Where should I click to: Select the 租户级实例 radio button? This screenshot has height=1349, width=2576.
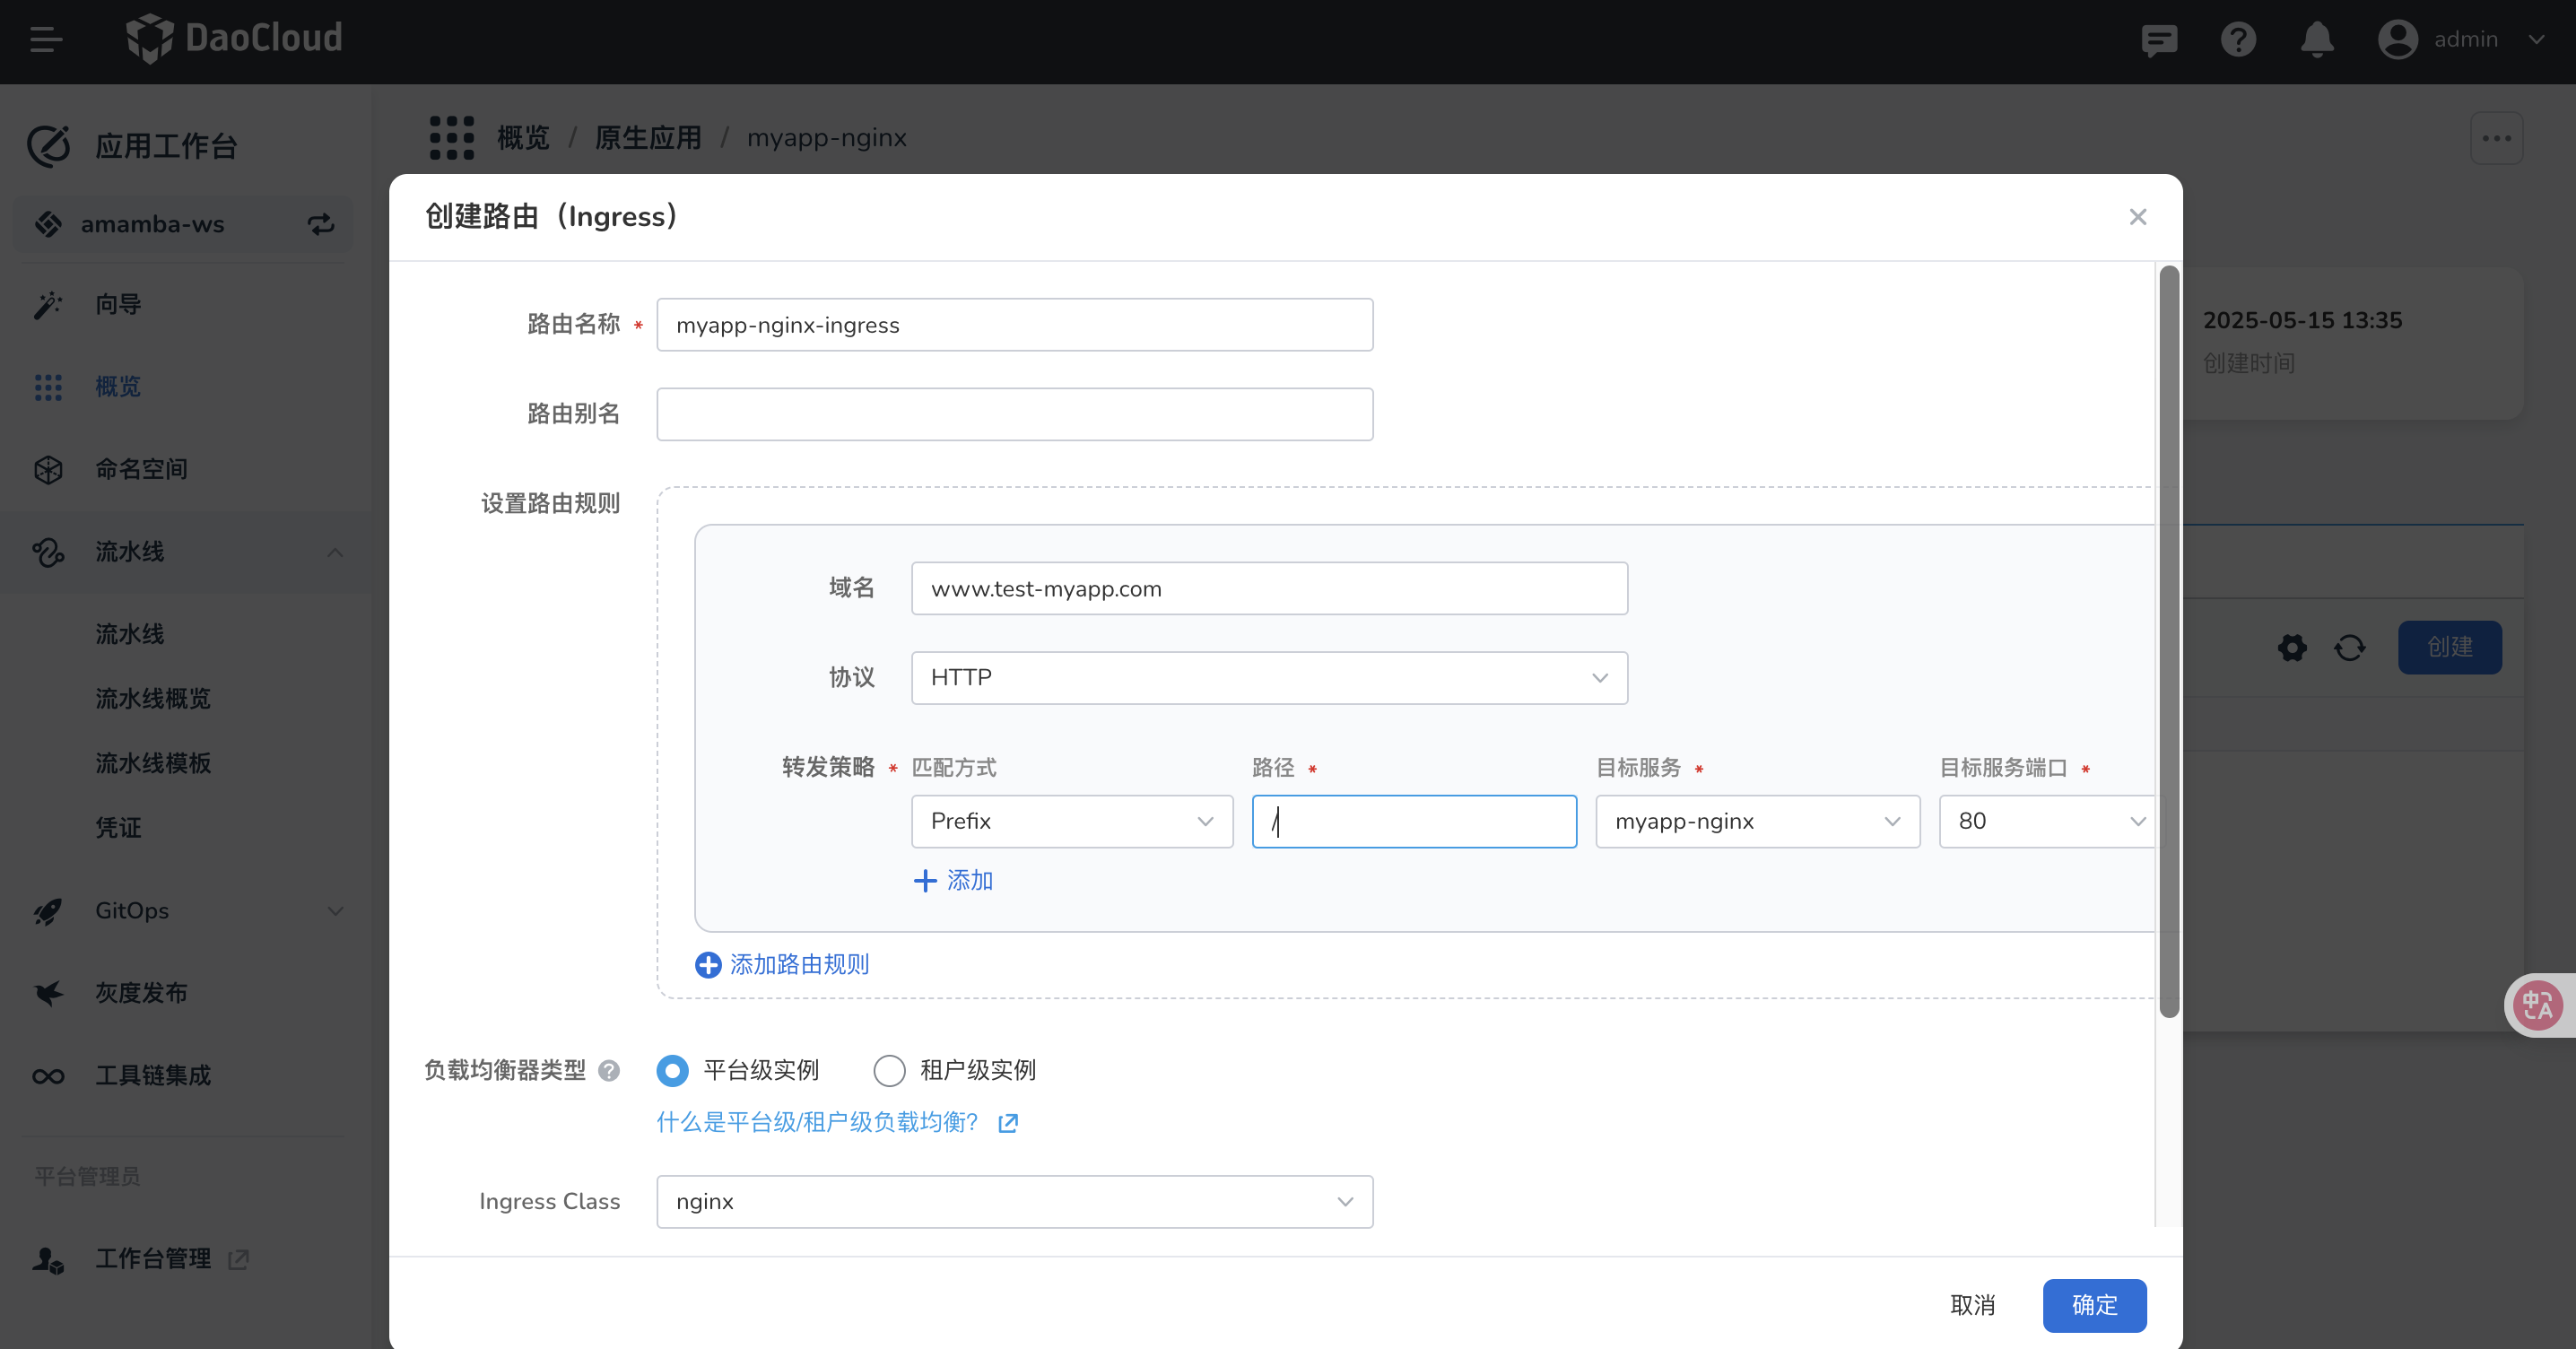889,1071
